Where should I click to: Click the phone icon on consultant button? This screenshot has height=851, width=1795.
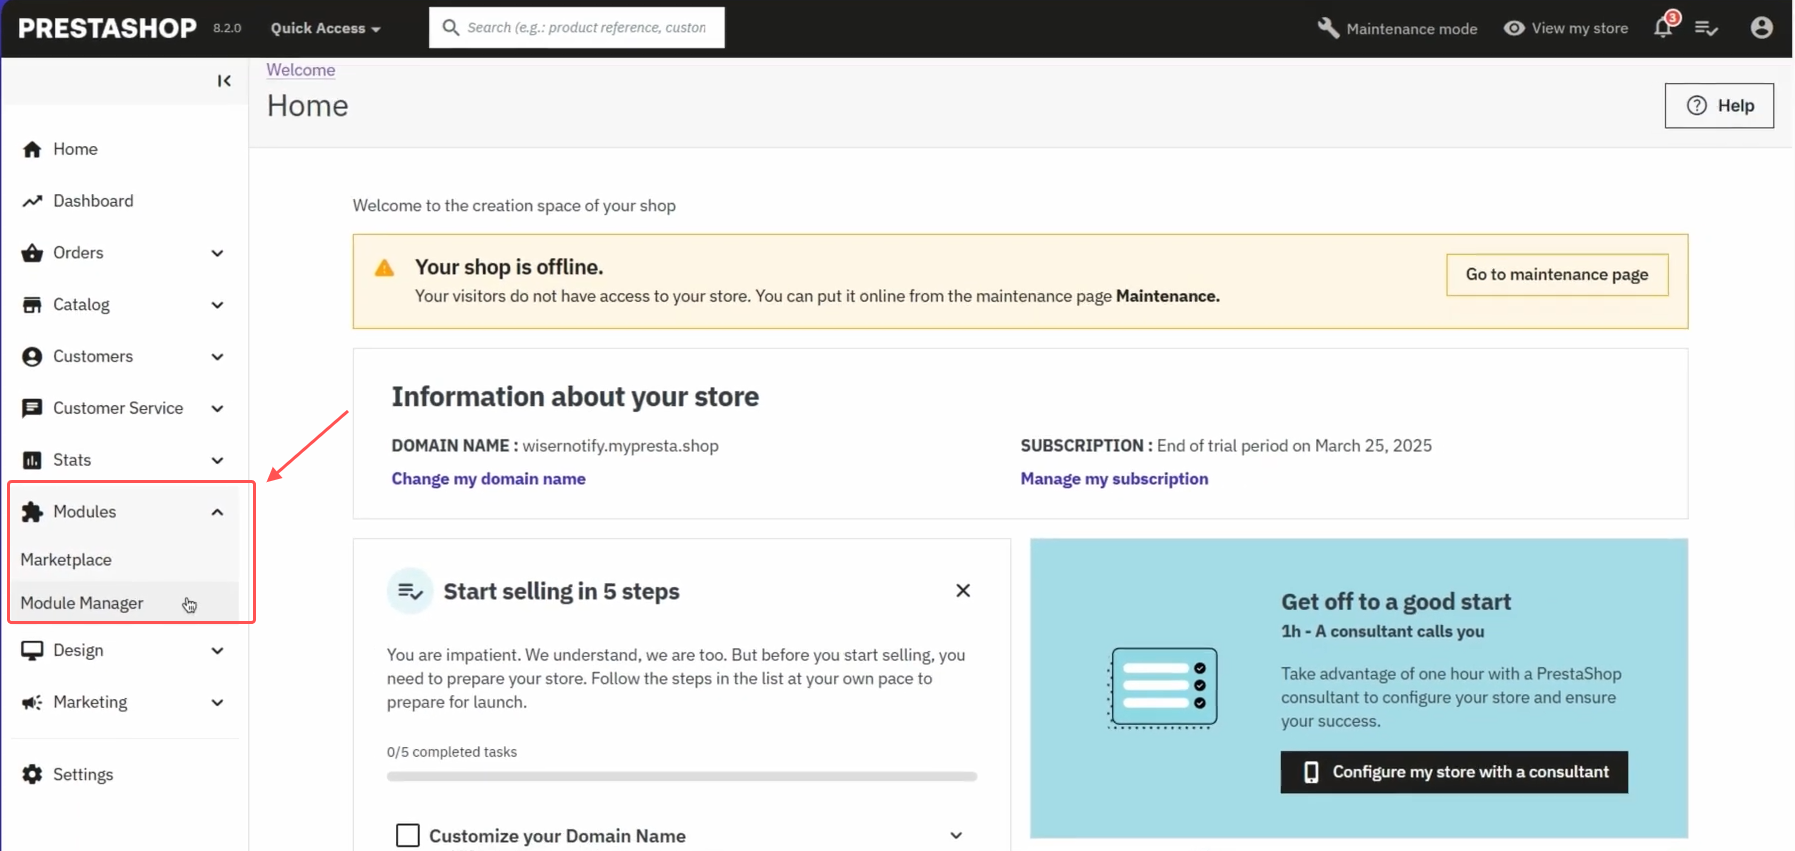(1311, 772)
